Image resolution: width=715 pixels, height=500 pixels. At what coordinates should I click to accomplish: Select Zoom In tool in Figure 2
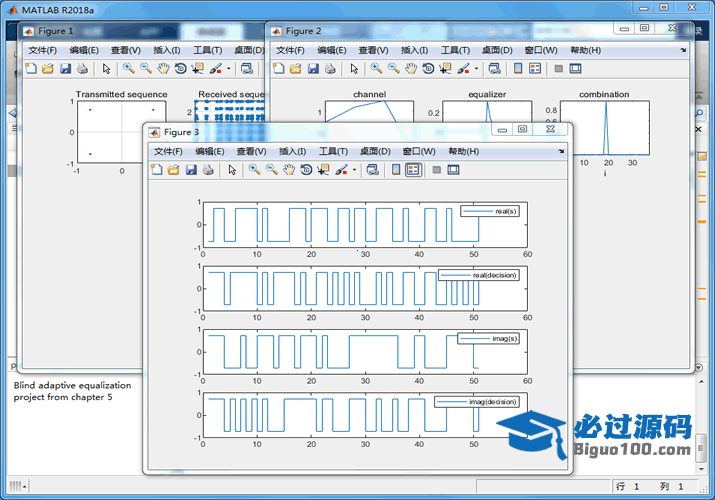(x=376, y=69)
